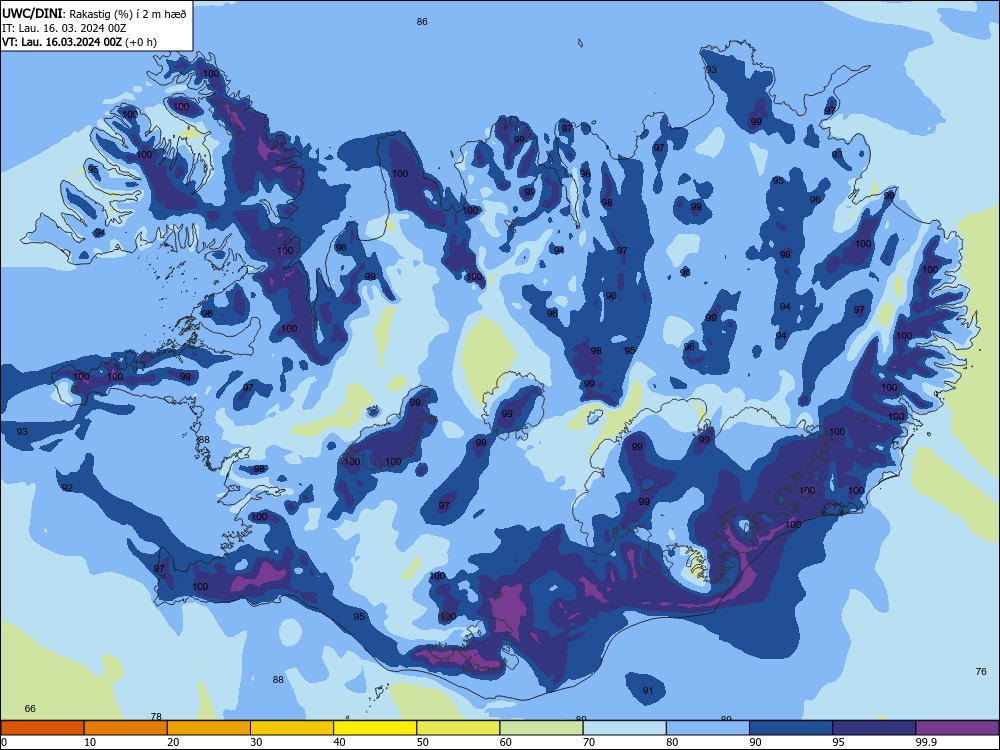Click the legend tick label '20'
The width and height of the screenshot is (1000, 750).
pos(173,742)
